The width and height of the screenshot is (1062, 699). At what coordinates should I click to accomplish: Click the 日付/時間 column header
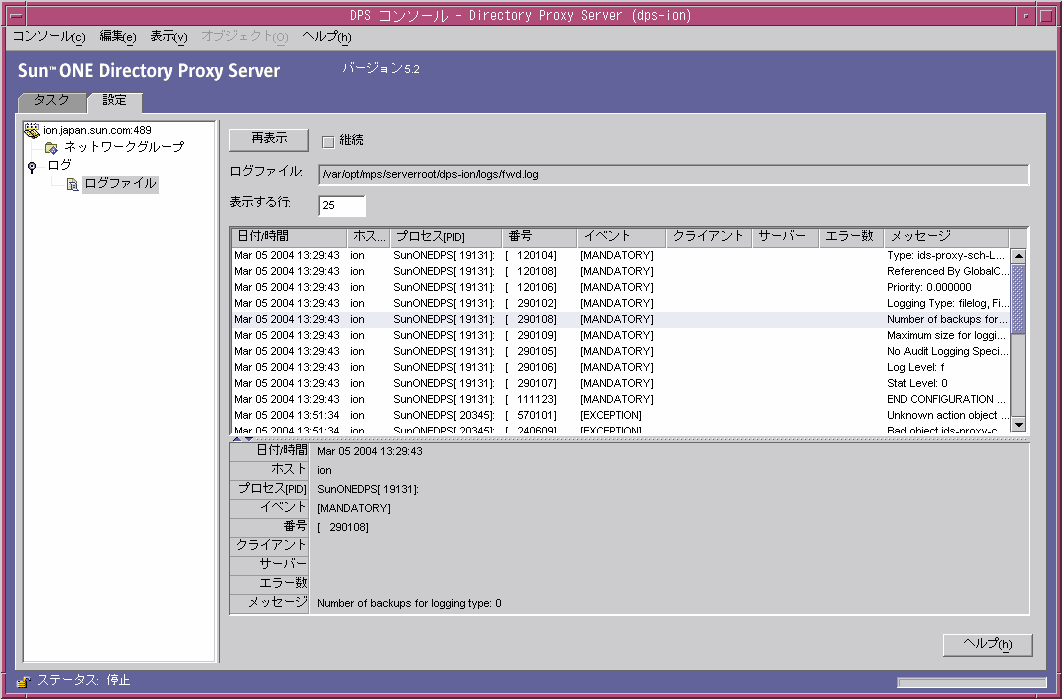click(x=289, y=237)
